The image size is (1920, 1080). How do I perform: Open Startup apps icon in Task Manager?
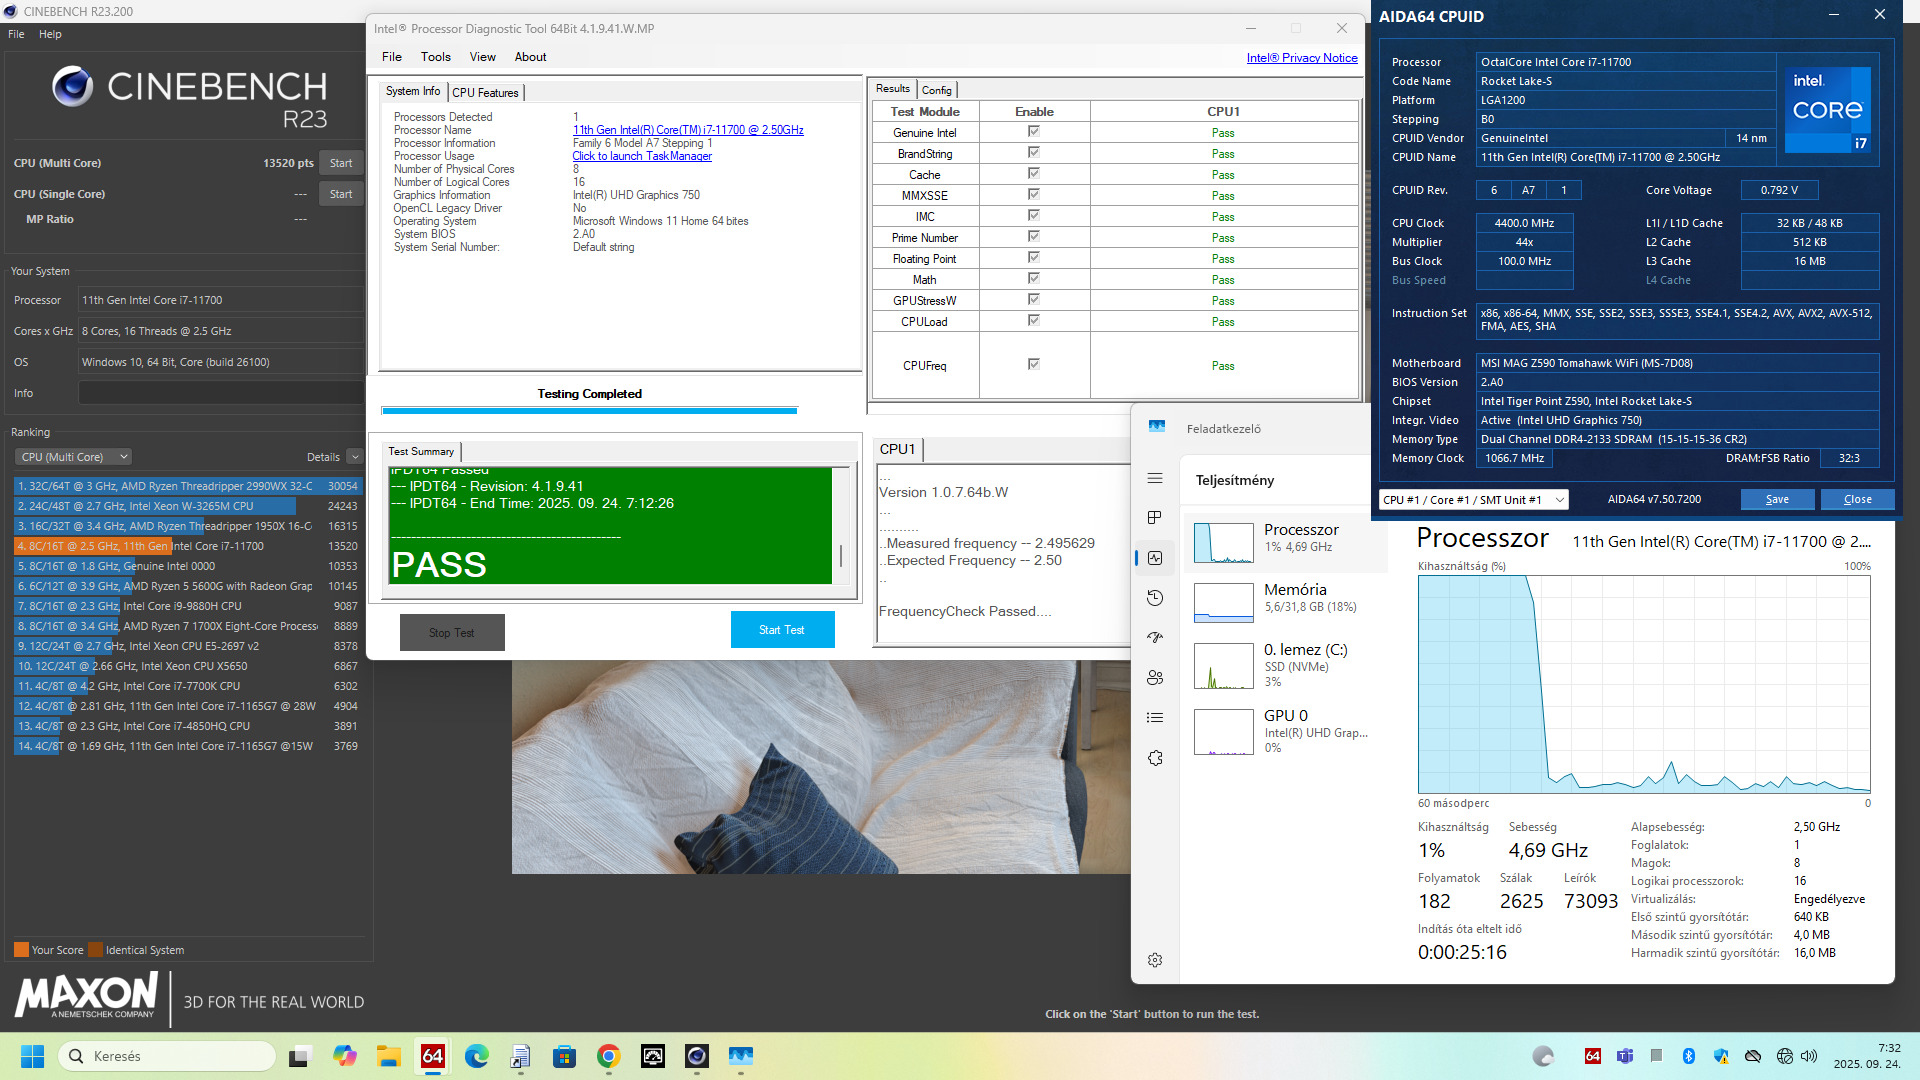coord(1155,637)
